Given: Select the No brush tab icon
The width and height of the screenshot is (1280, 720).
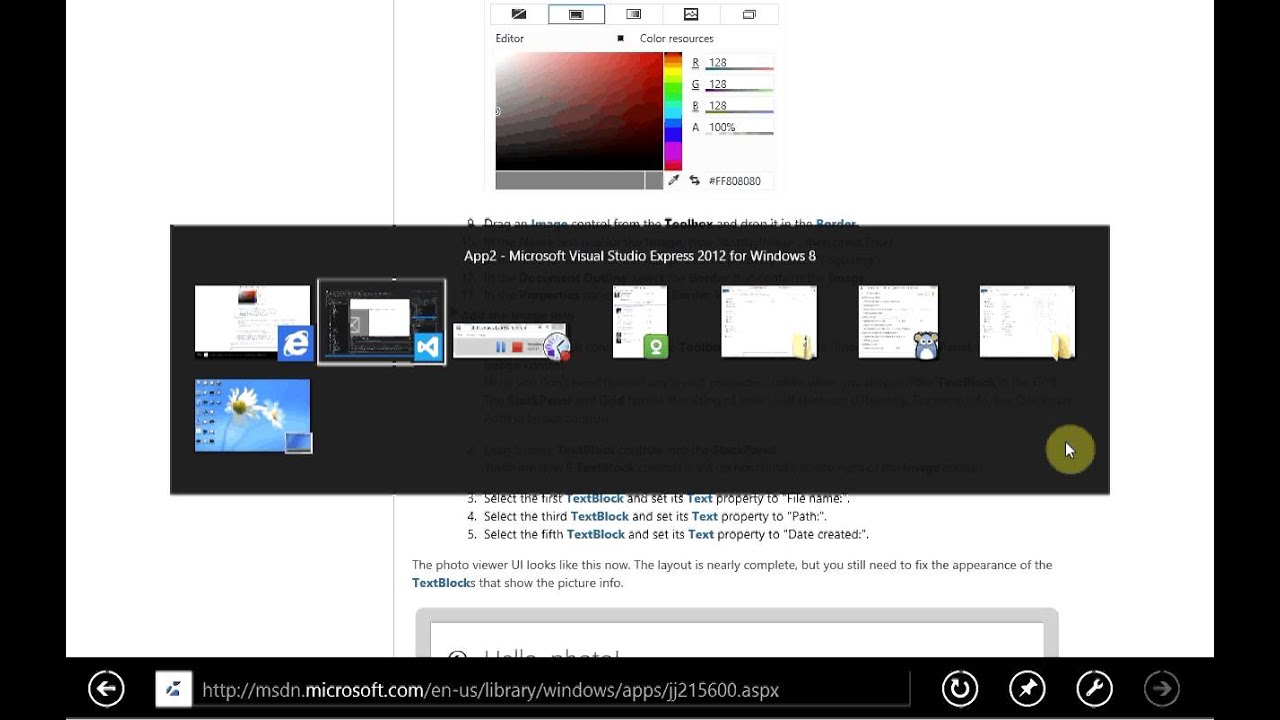Looking at the screenshot, I should [x=518, y=14].
